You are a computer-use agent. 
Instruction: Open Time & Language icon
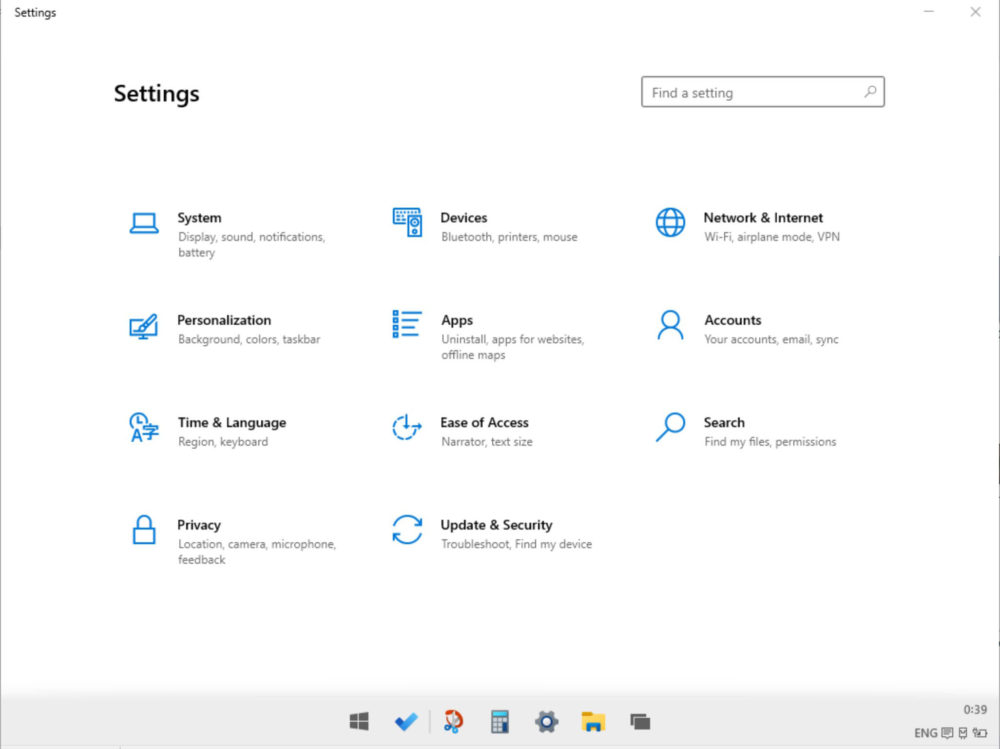coord(144,427)
